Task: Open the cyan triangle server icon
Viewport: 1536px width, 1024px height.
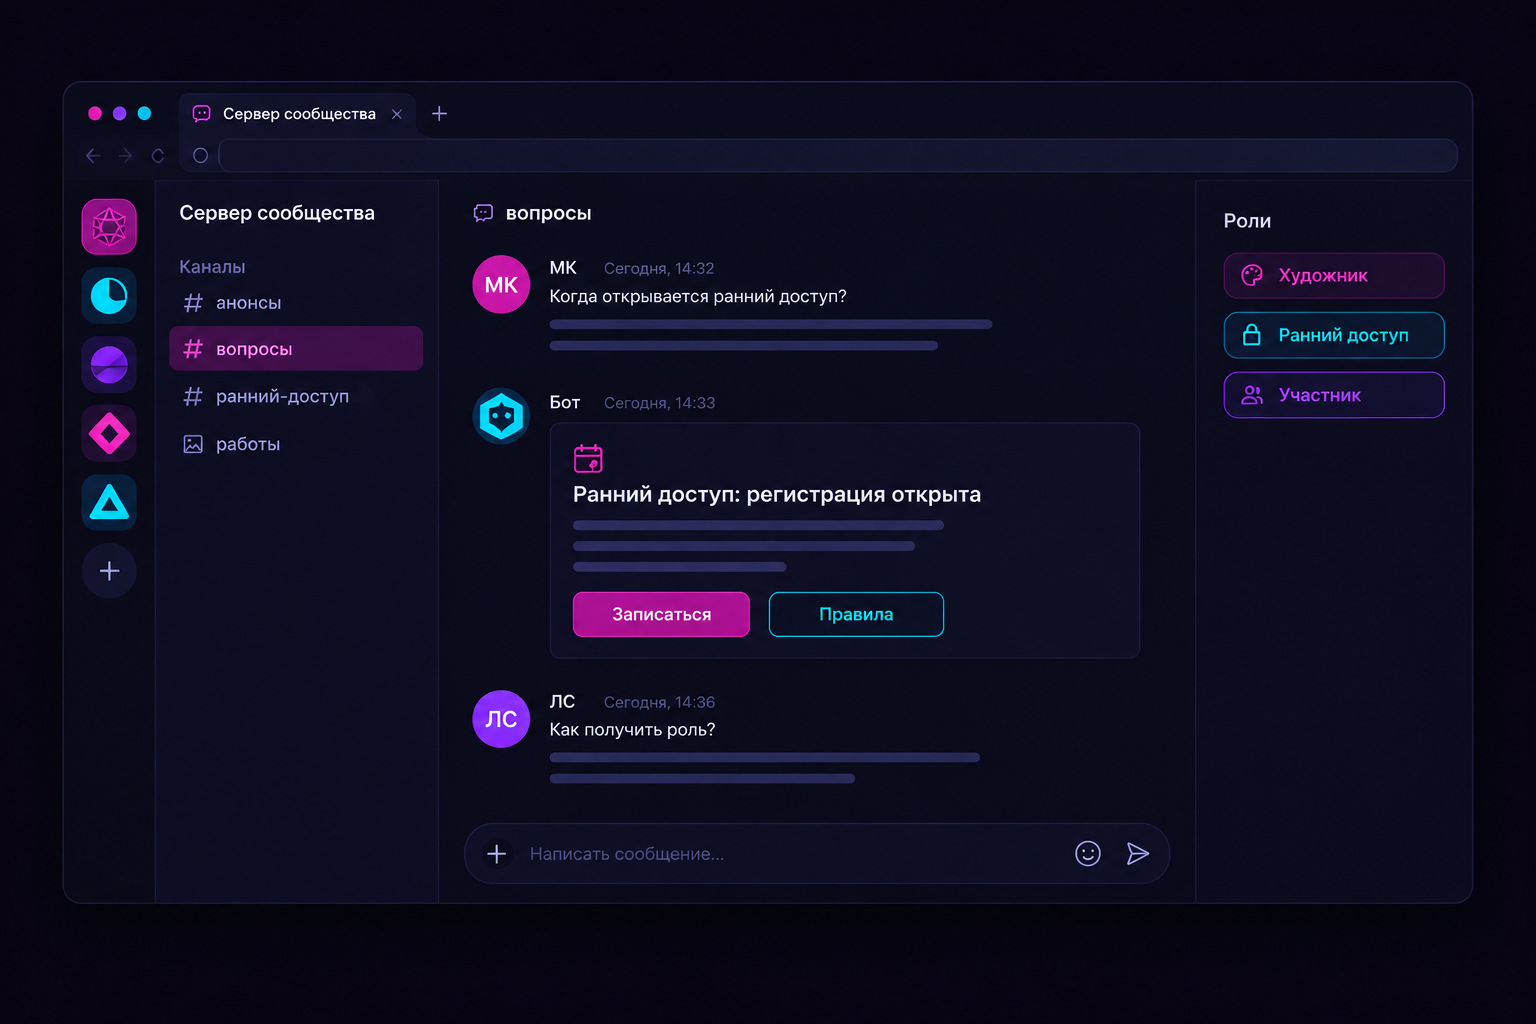Action: (109, 502)
